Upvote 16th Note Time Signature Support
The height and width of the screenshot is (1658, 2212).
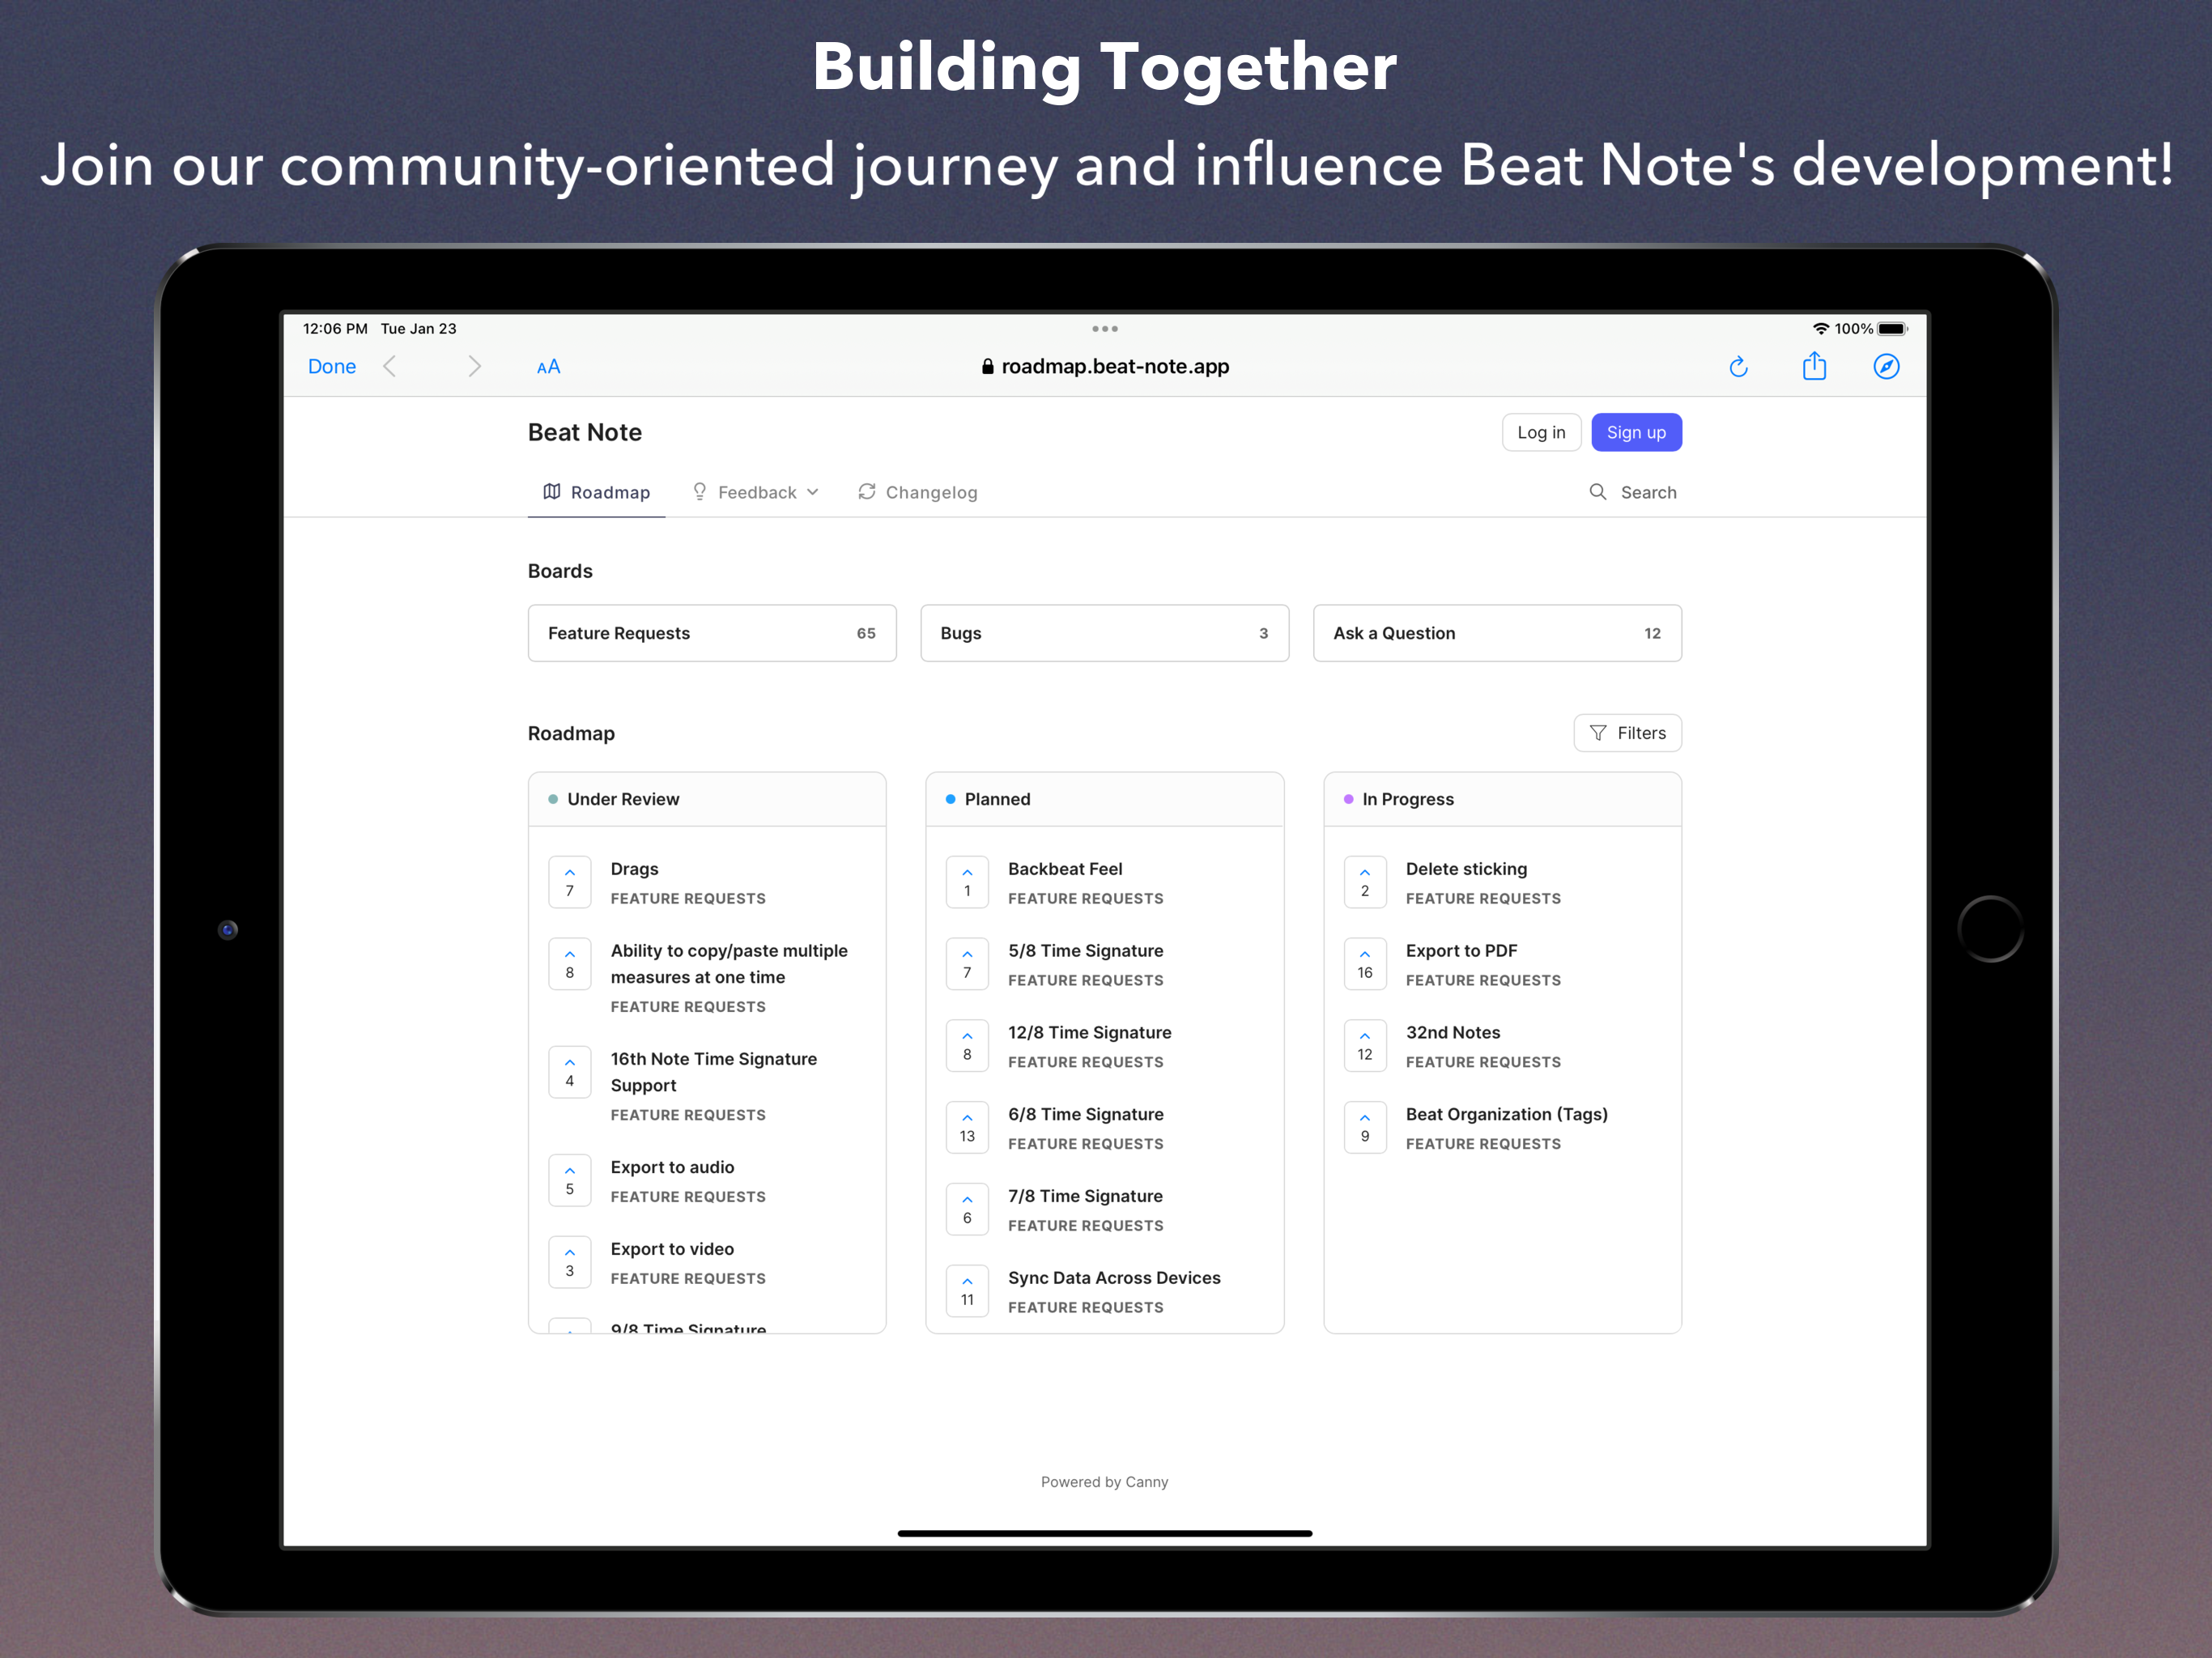coord(570,1072)
